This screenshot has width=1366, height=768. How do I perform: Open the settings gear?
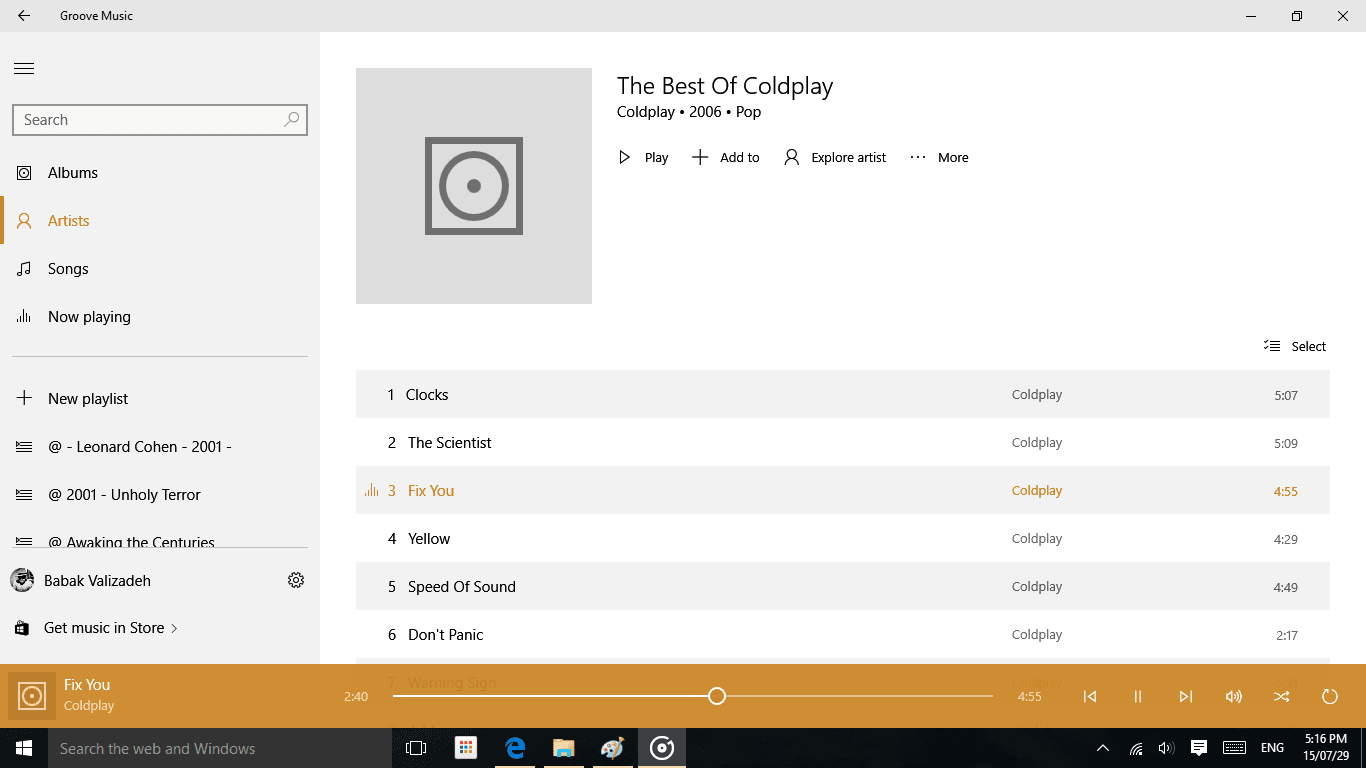tap(296, 580)
